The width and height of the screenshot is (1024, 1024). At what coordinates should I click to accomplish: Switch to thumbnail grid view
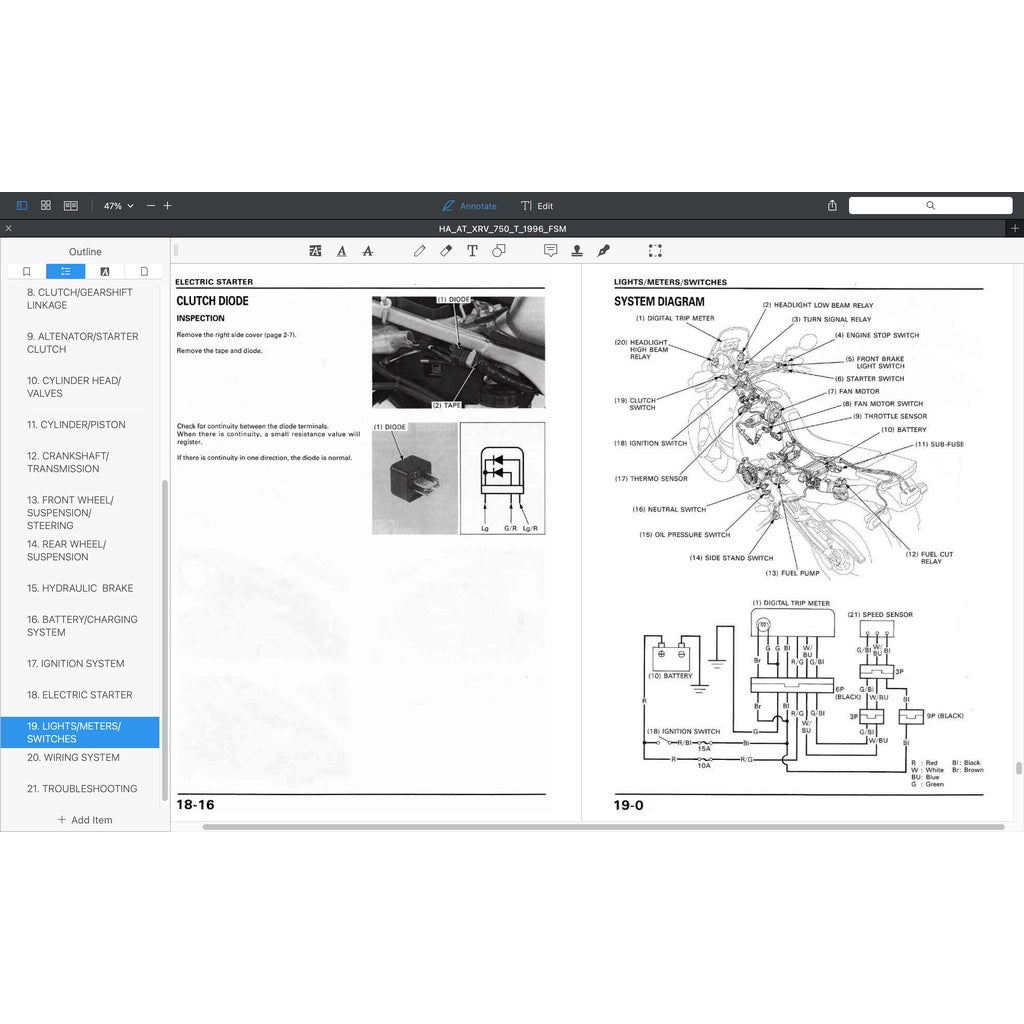(x=46, y=206)
